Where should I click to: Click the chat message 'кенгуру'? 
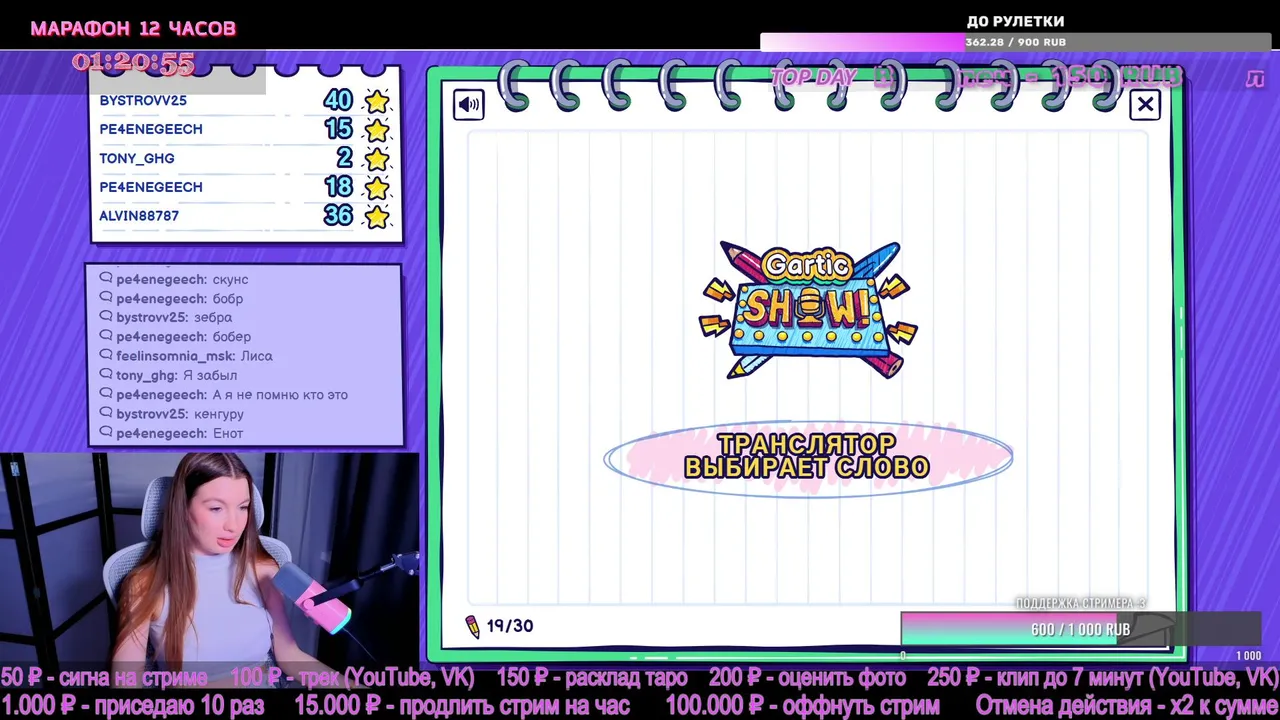click(x=219, y=414)
